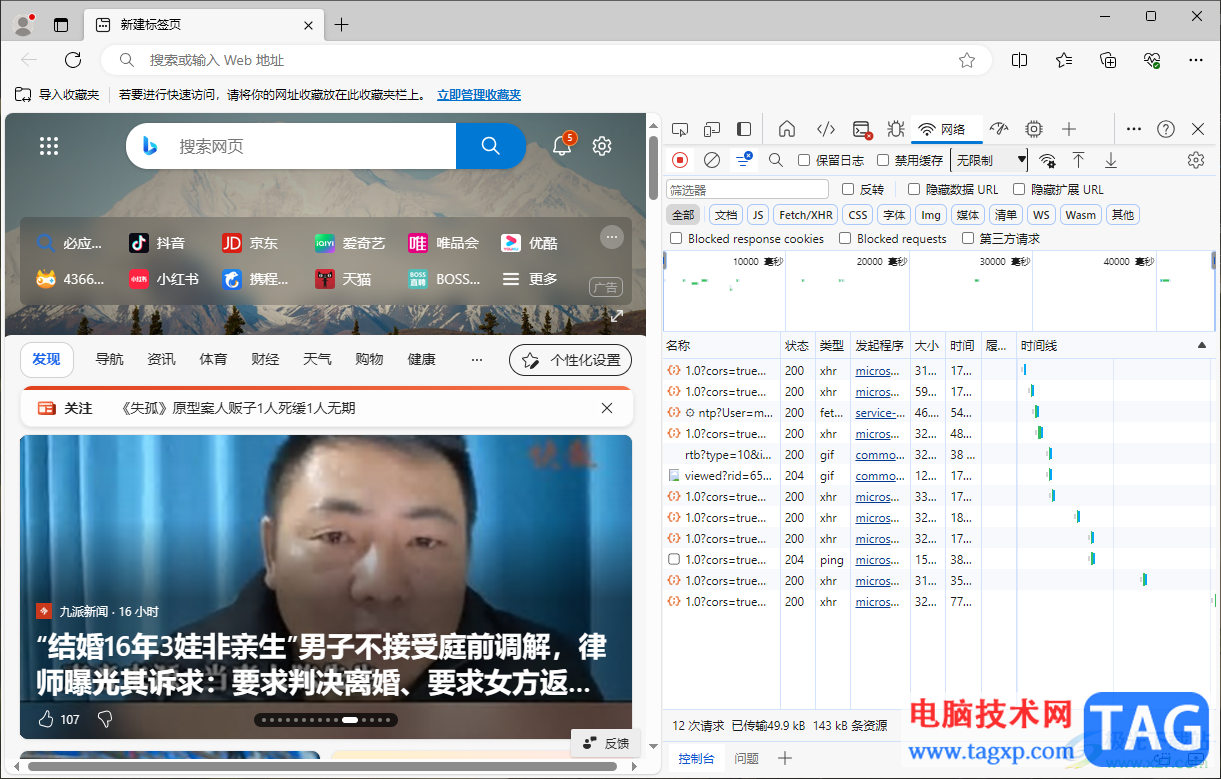The width and height of the screenshot is (1221, 779).
Task: Stop recording network log
Action: (680, 160)
